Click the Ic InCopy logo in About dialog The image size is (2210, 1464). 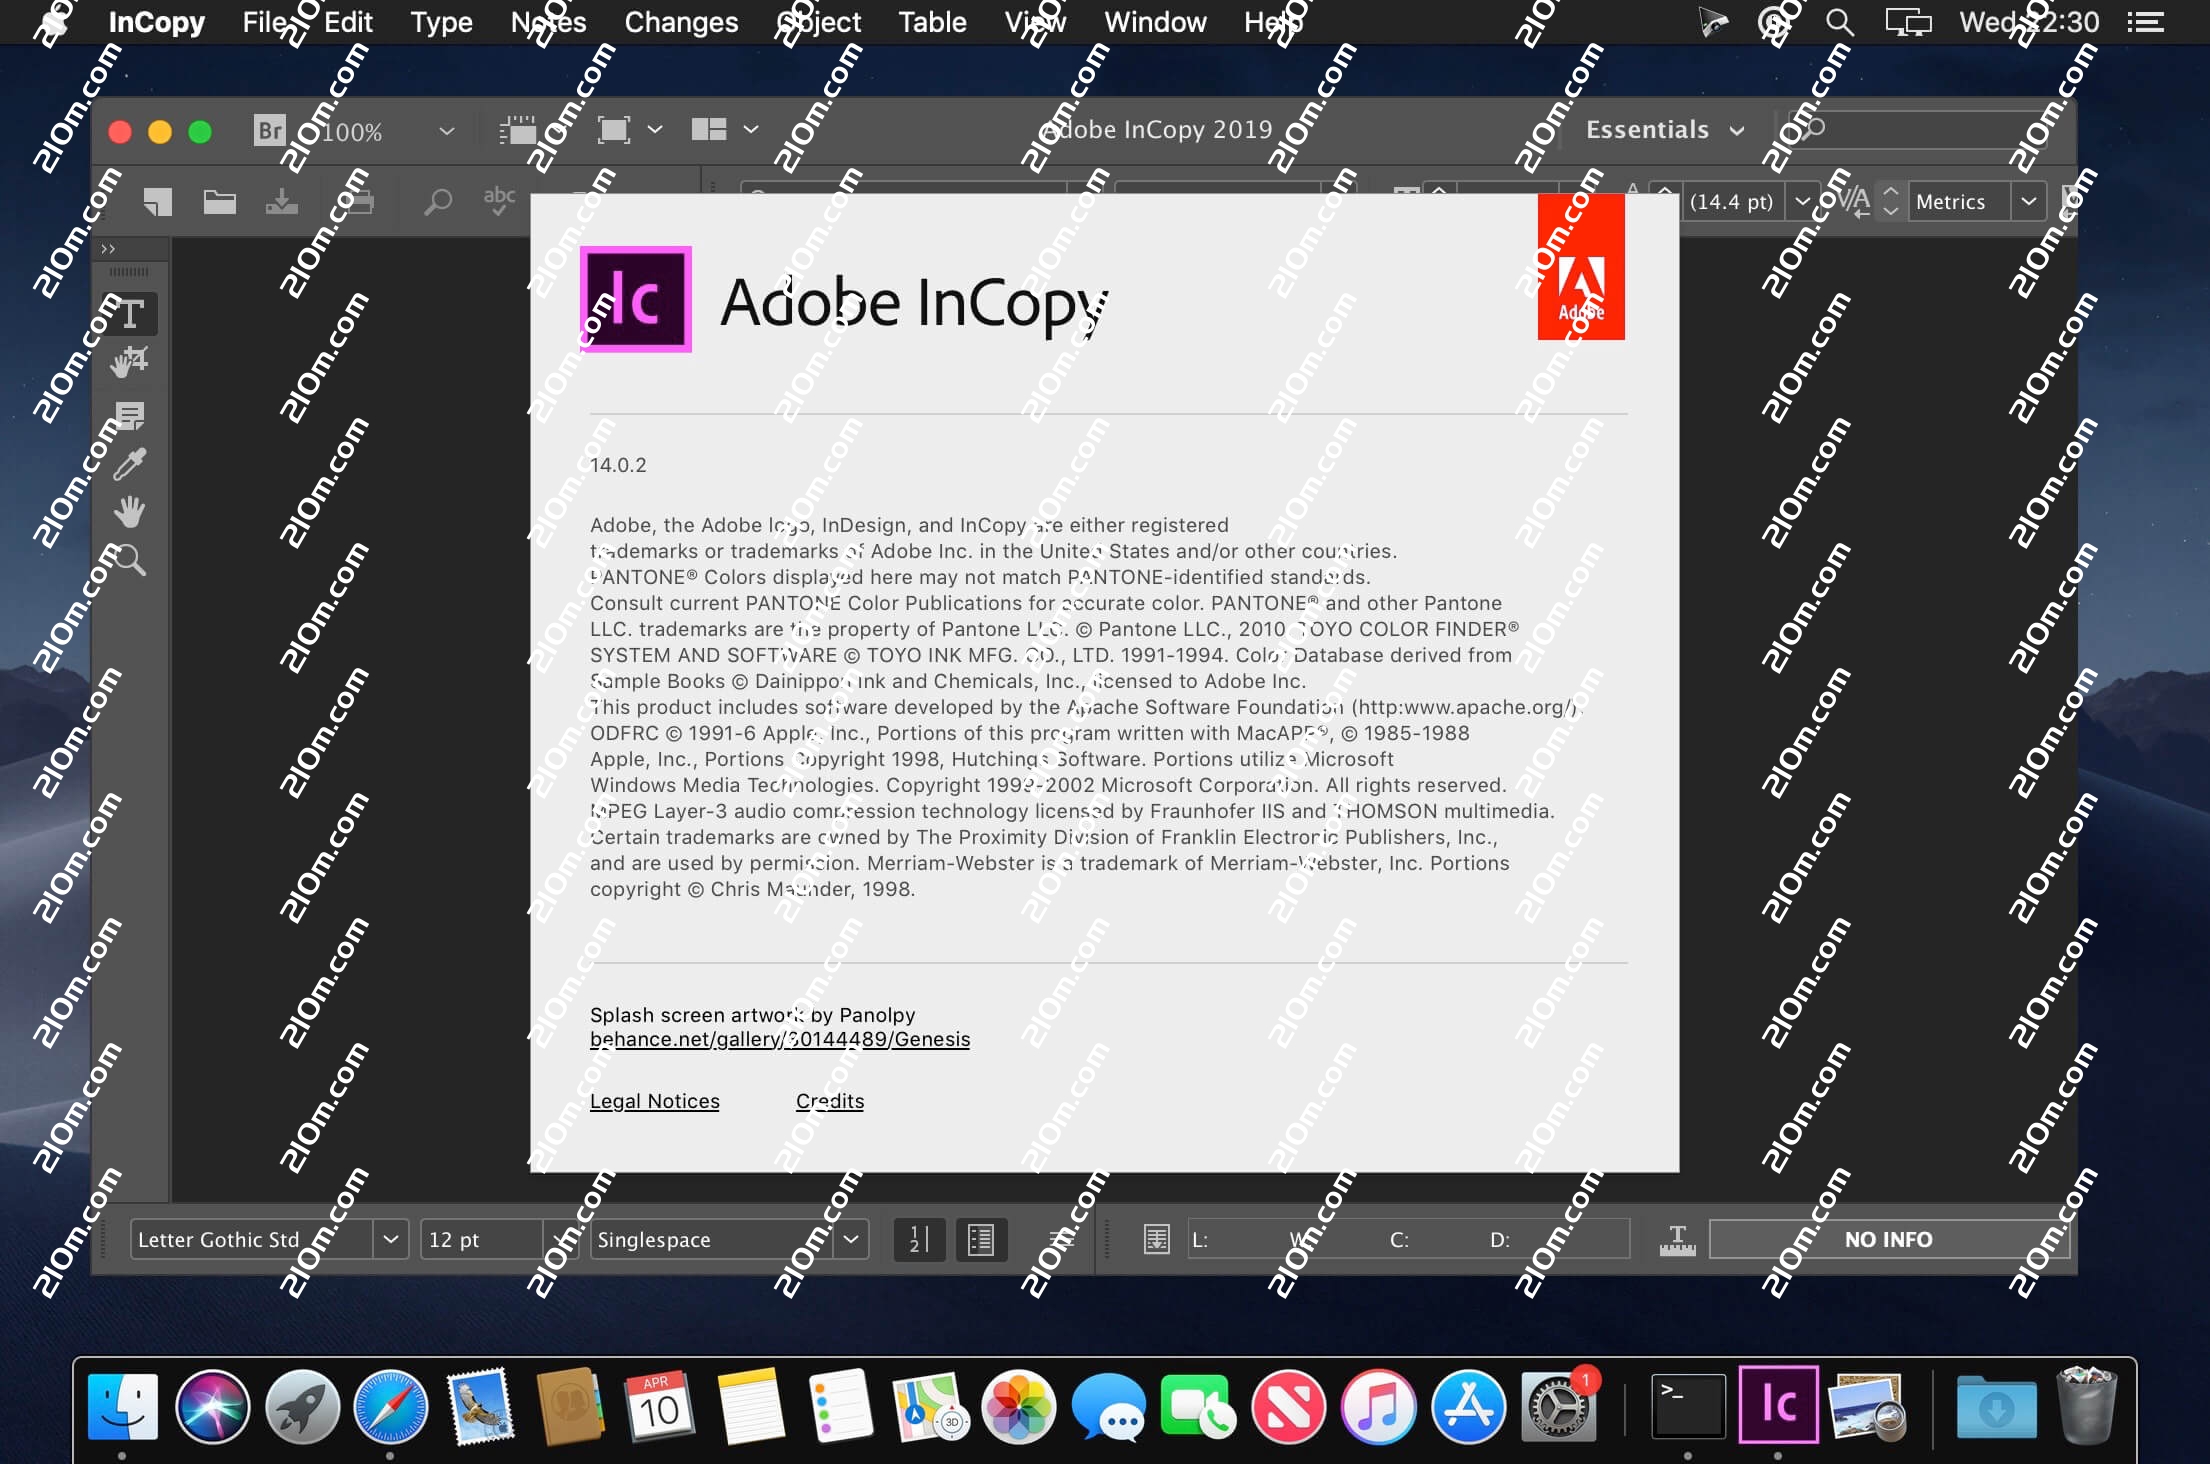(x=636, y=299)
